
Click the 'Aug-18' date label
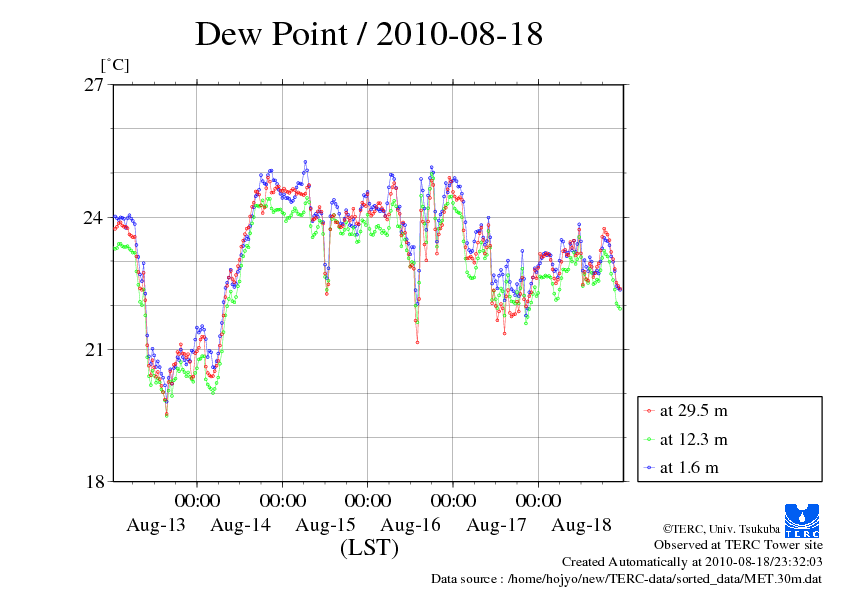click(581, 525)
